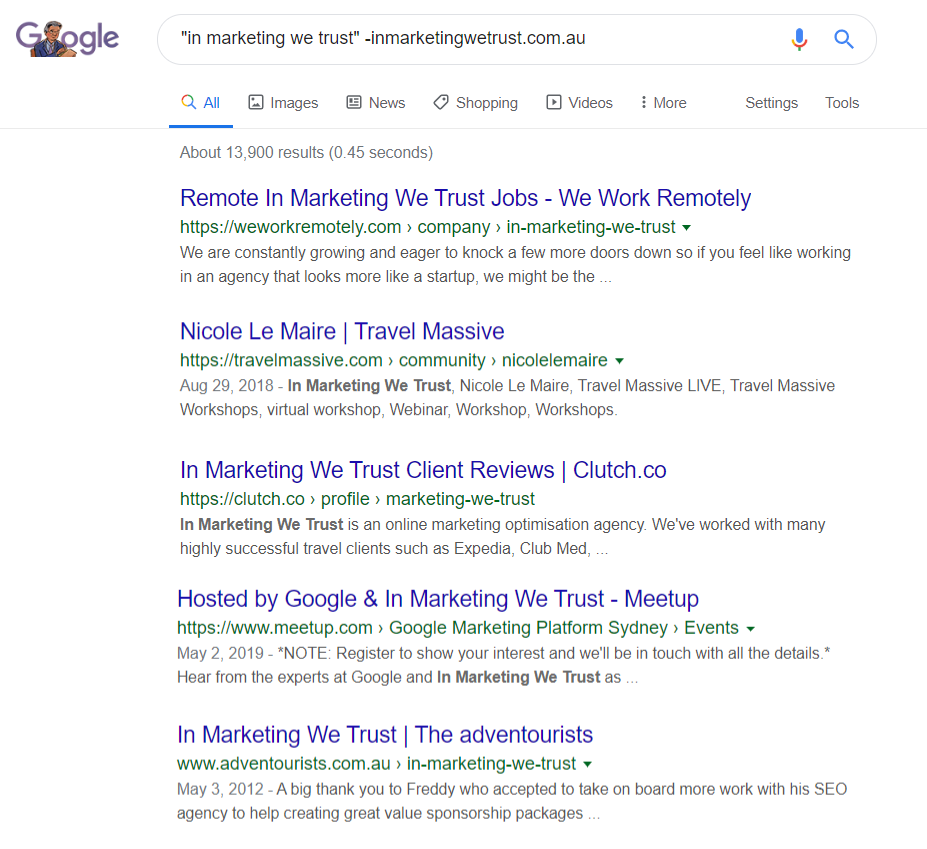Open Hosted by Google Meetup result
The height and width of the screenshot is (849, 927).
[x=438, y=599]
